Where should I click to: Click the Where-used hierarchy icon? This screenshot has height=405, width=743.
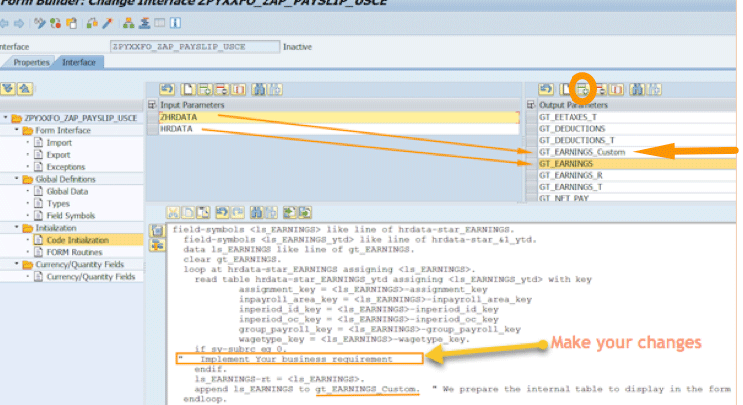point(128,23)
